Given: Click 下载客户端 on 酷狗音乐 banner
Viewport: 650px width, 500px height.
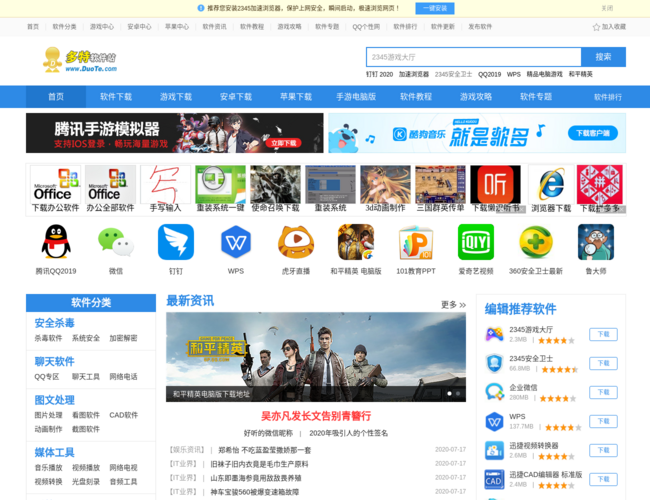Looking at the screenshot, I should click(593, 133).
